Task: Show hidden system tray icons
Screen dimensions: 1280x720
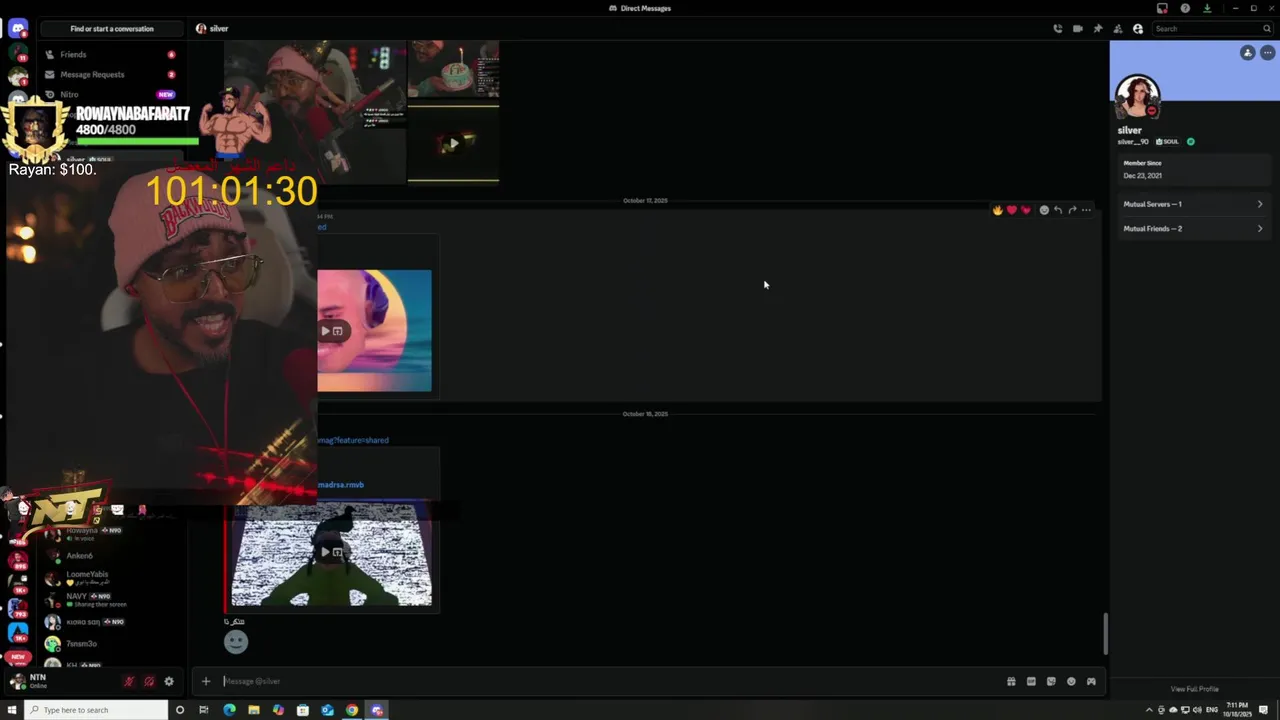Action: tap(1148, 710)
